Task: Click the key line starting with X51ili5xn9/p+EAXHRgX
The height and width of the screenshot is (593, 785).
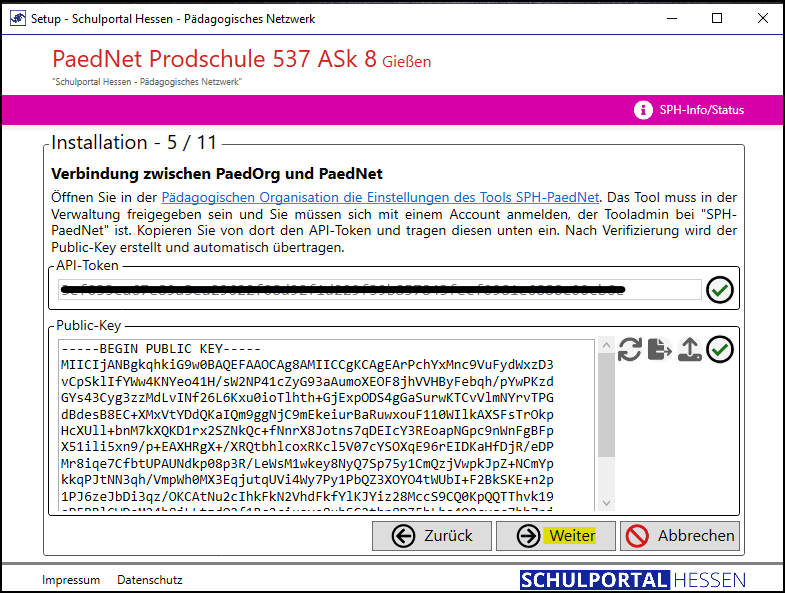Action: tap(307, 447)
